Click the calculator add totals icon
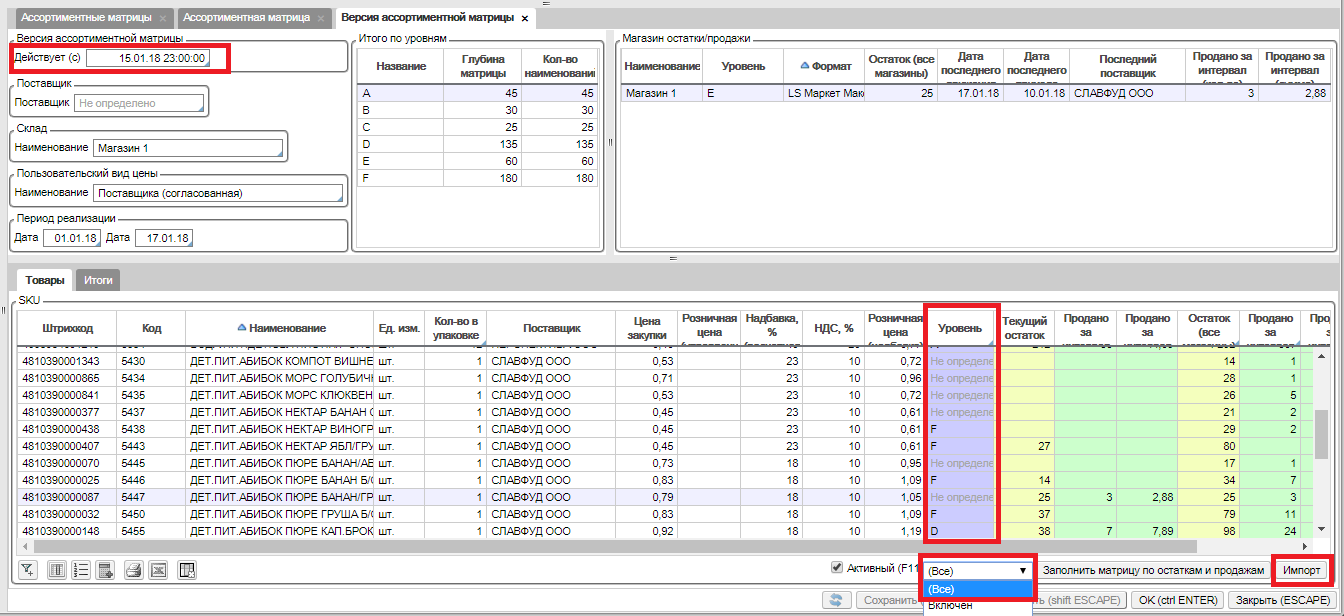 pos(106,570)
